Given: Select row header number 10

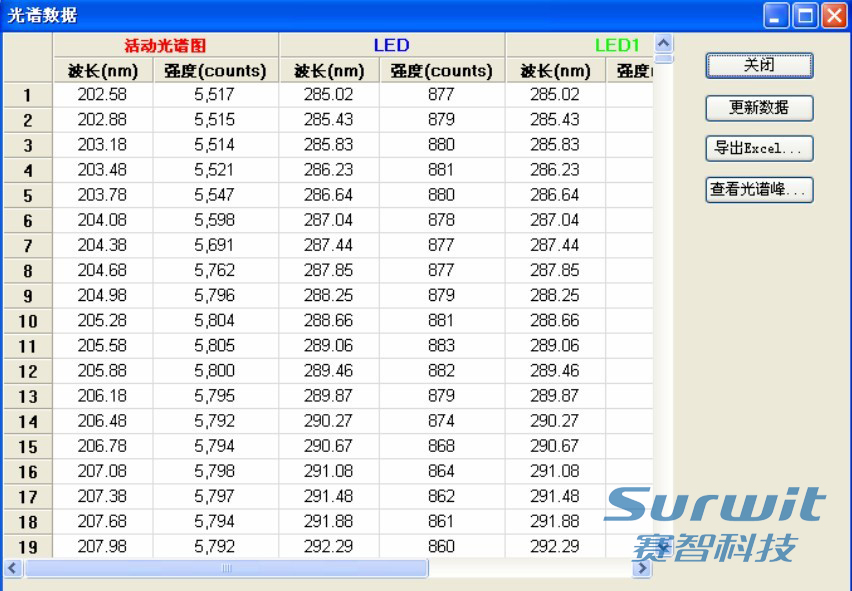Looking at the screenshot, I should [x=28, y=321].
